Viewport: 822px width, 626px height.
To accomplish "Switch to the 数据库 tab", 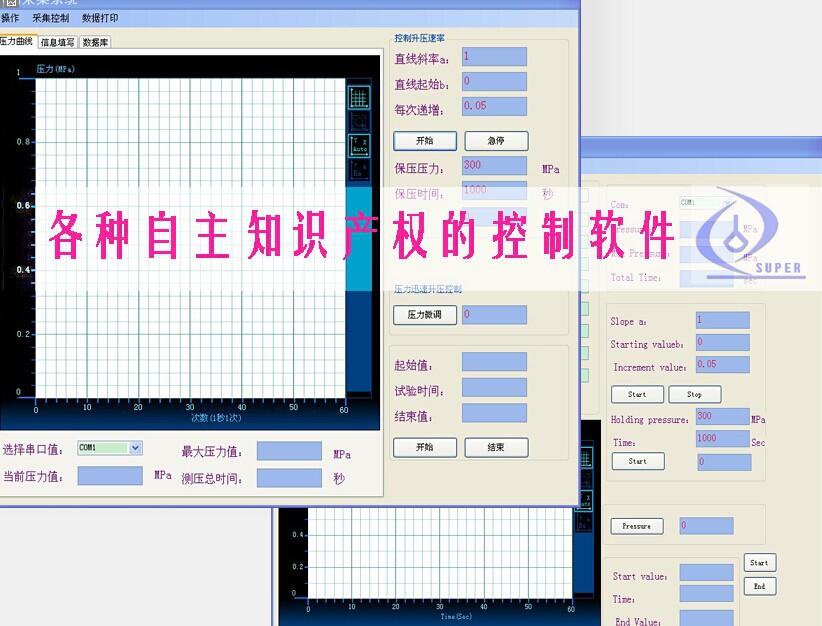I will coord(96,42).
